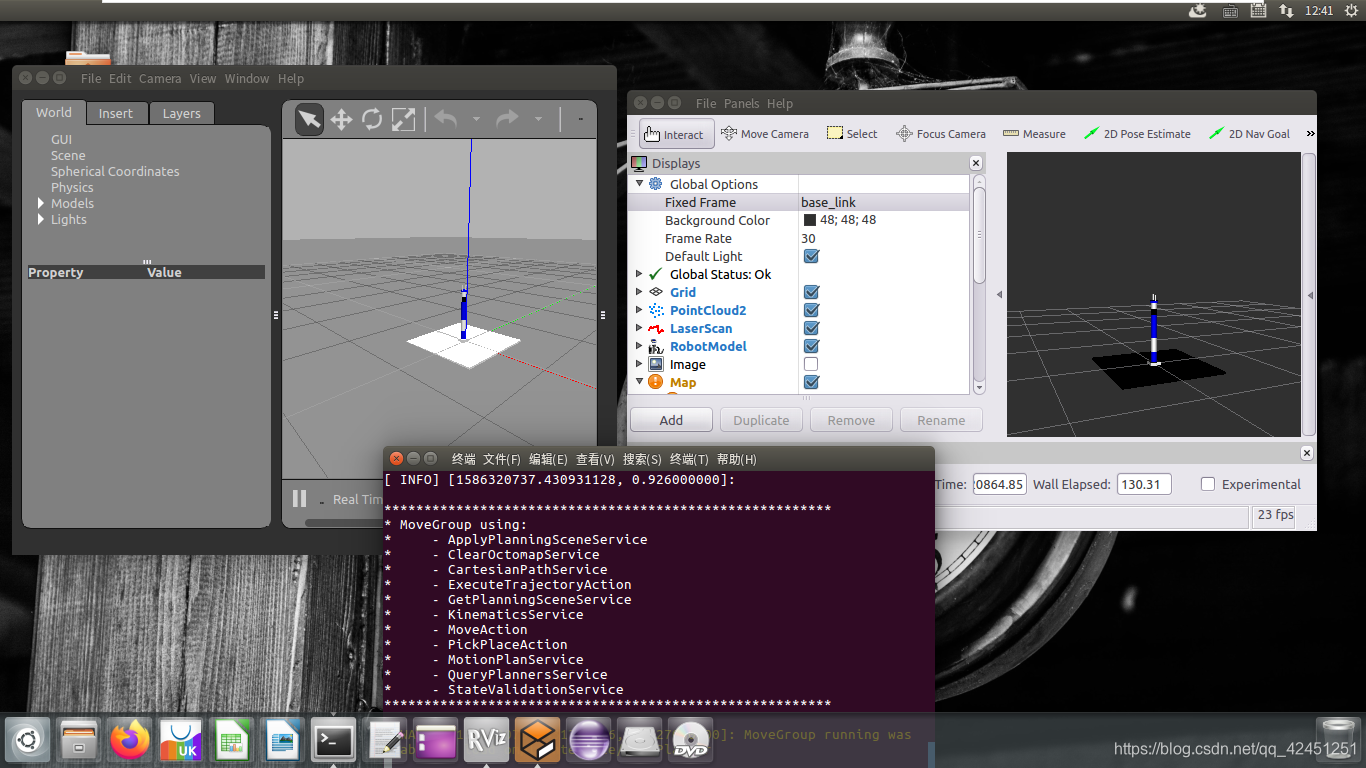
Task: Collapse the Global Options tree node
Action: [x=640, y=183]
